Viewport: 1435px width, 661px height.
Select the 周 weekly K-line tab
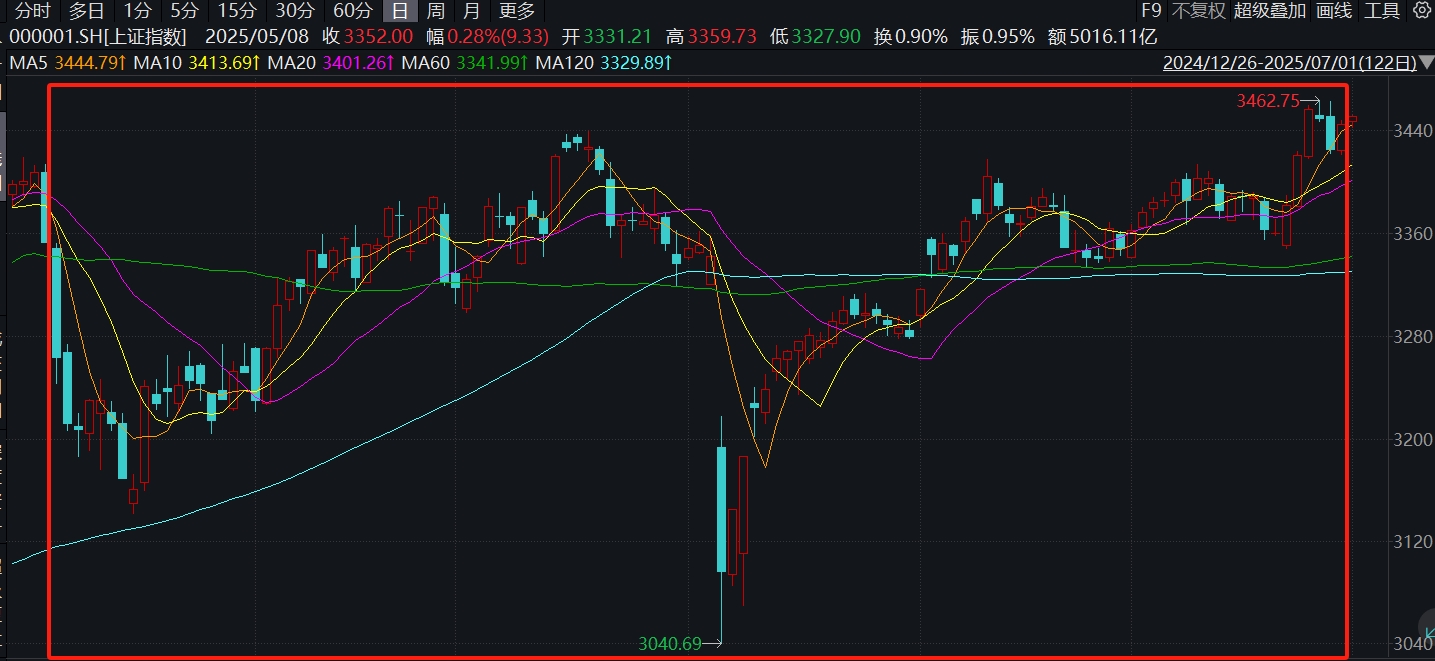(x=436, y=11)
